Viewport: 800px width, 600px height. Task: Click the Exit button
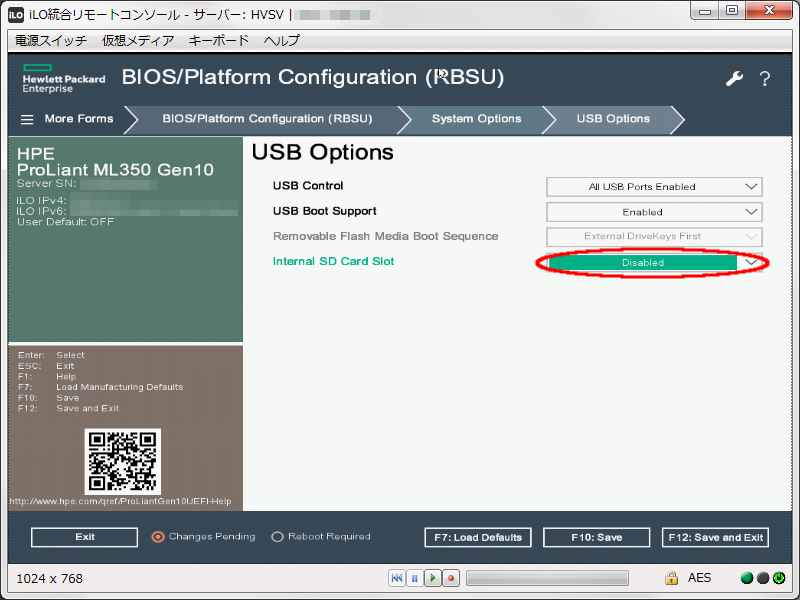tap(84, 537)
